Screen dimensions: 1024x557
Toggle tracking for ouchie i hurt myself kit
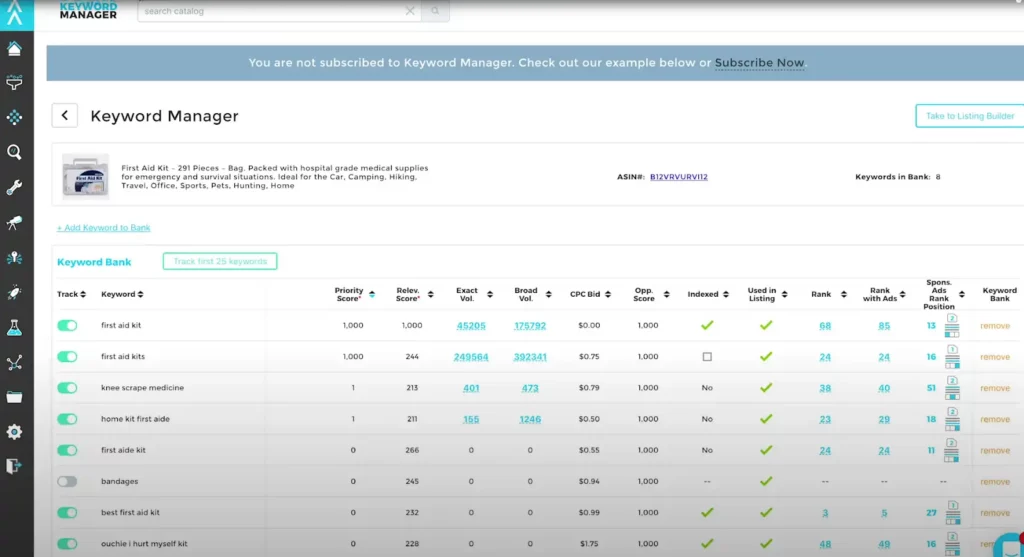pos(67,543)
